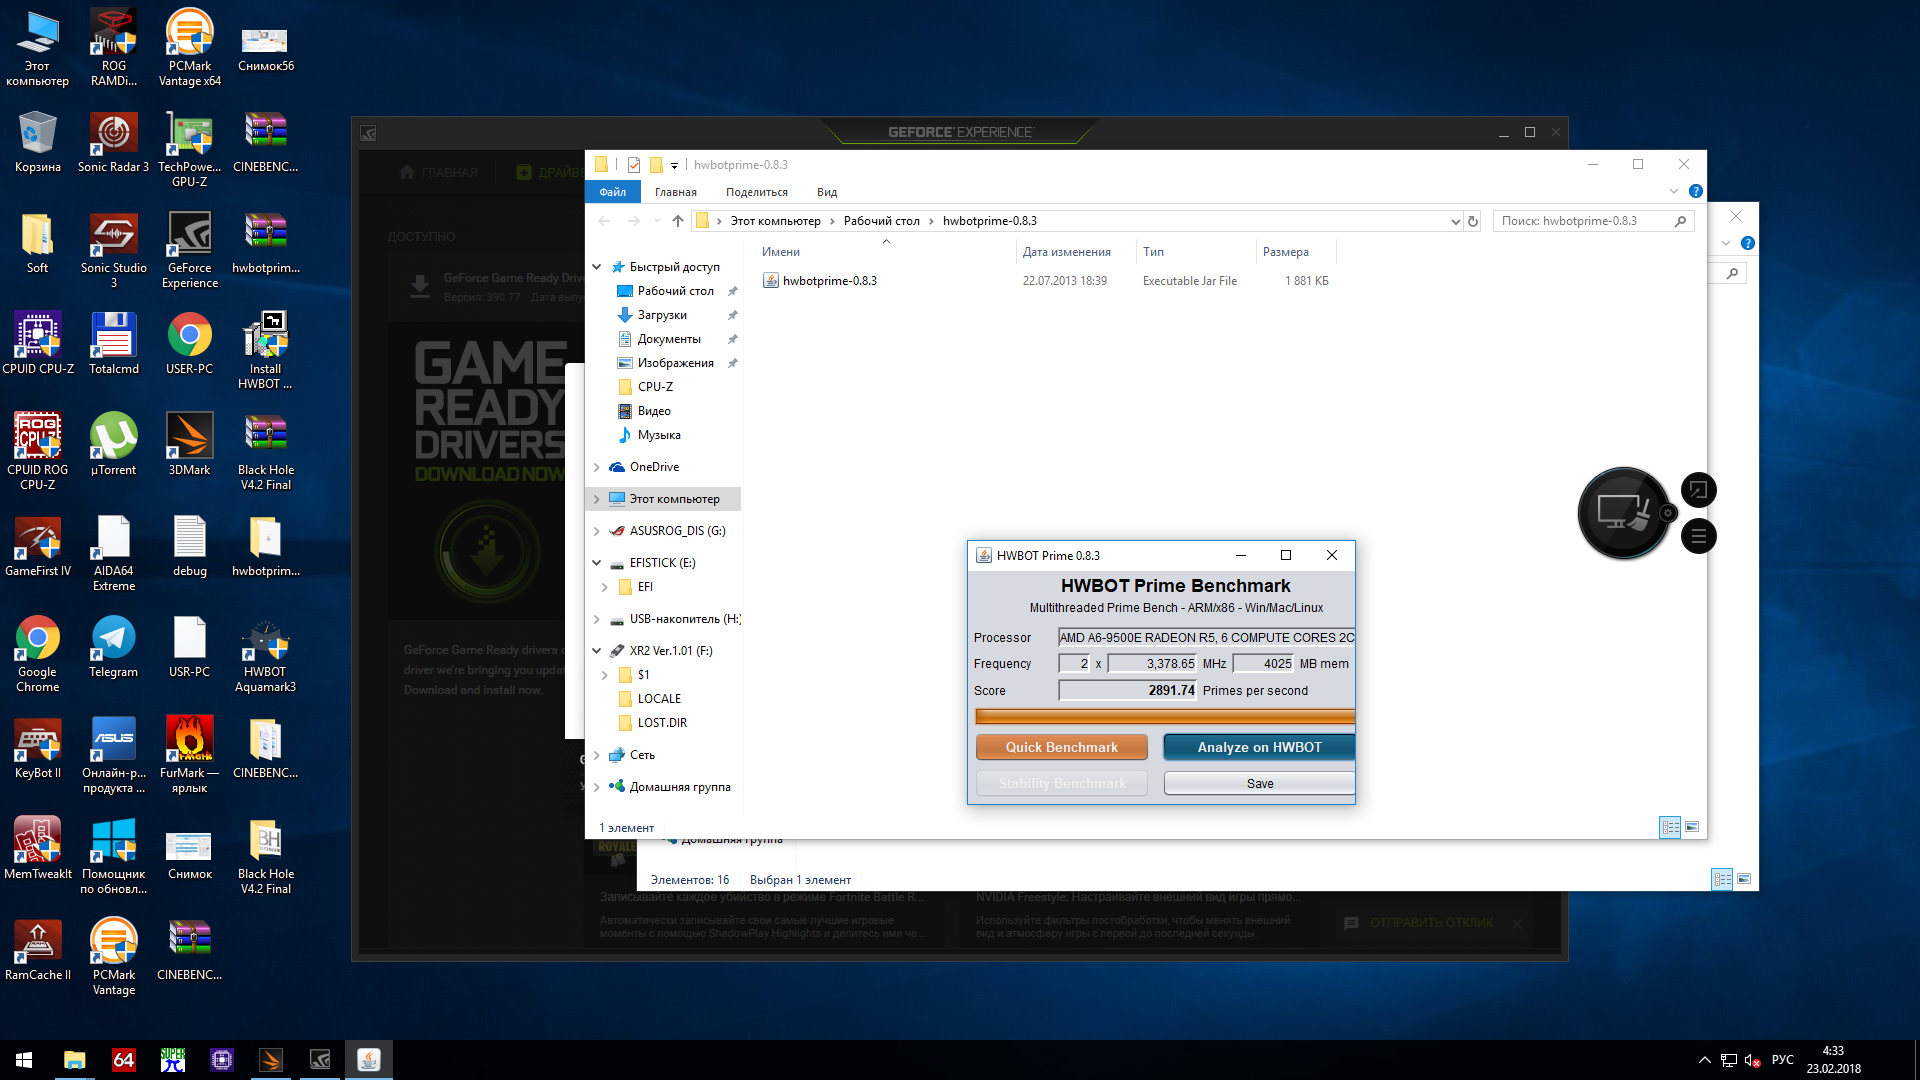
Task: Open Поделиться ribbon tab
Action: tap(757, 192)
